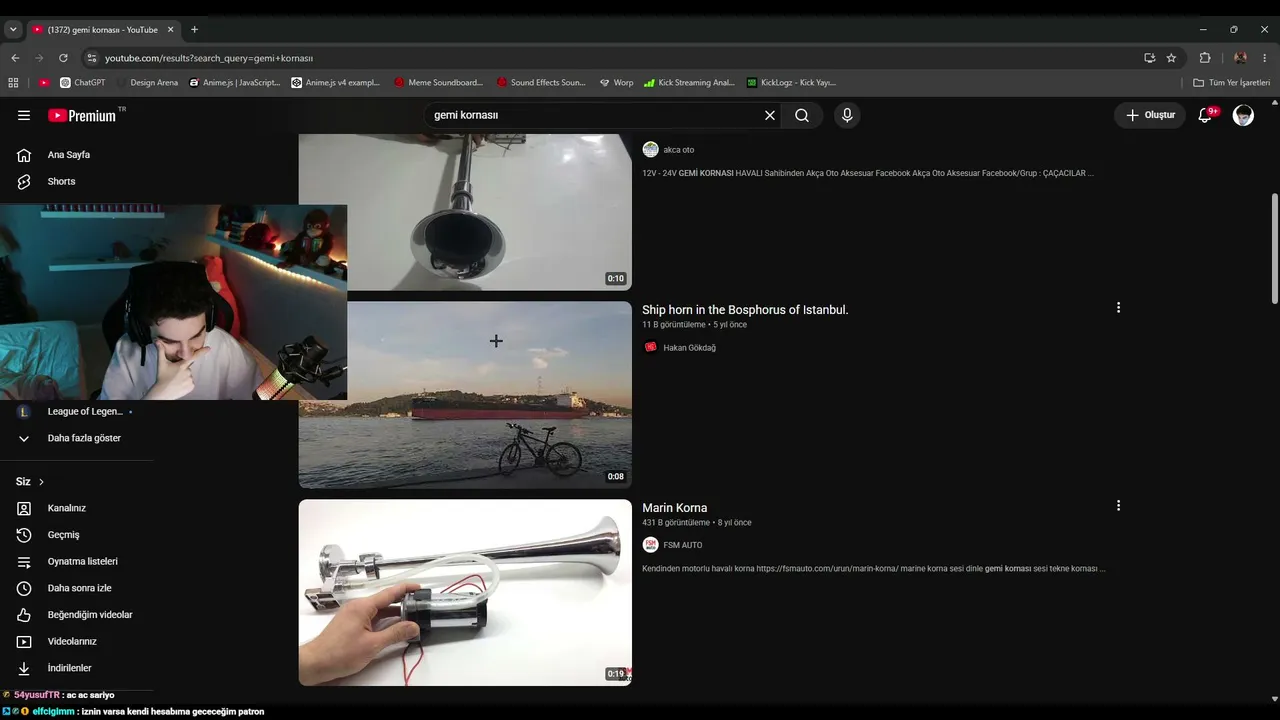Open the Sound Effects Soundboard bookmark
The width and height of the screenshot is (1280, 720).
pyautogui.click(x=541, y=83)
